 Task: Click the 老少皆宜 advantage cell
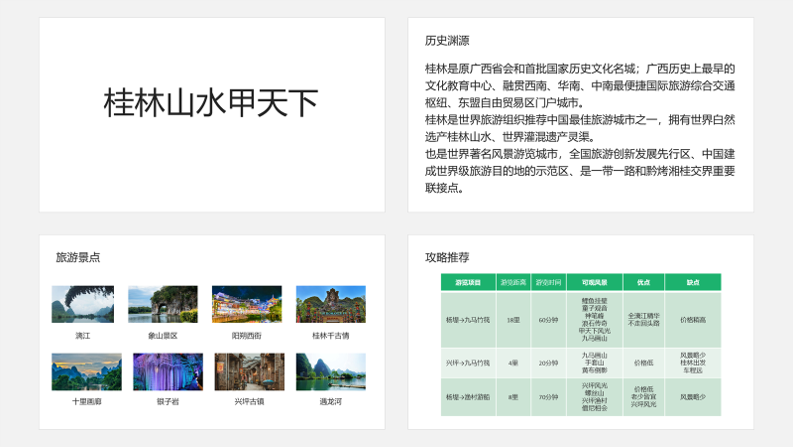click(x=644, y=397)
